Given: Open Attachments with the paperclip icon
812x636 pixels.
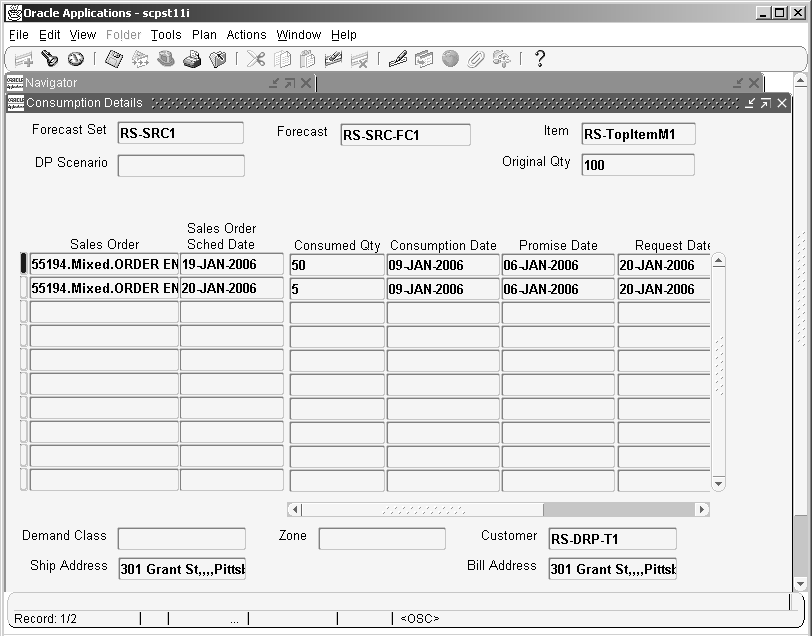Looking at the screenshot, I should click(475, 59).
